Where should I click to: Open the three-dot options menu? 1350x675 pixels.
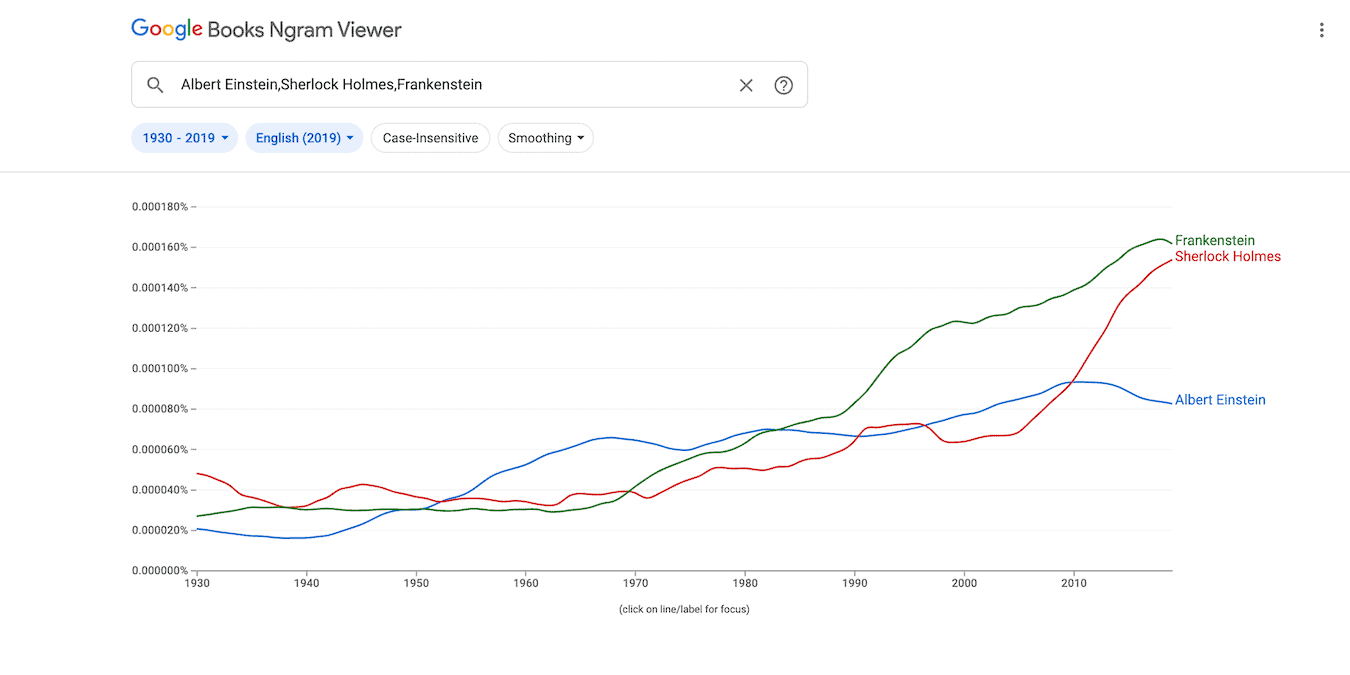tap(1322, 29)
